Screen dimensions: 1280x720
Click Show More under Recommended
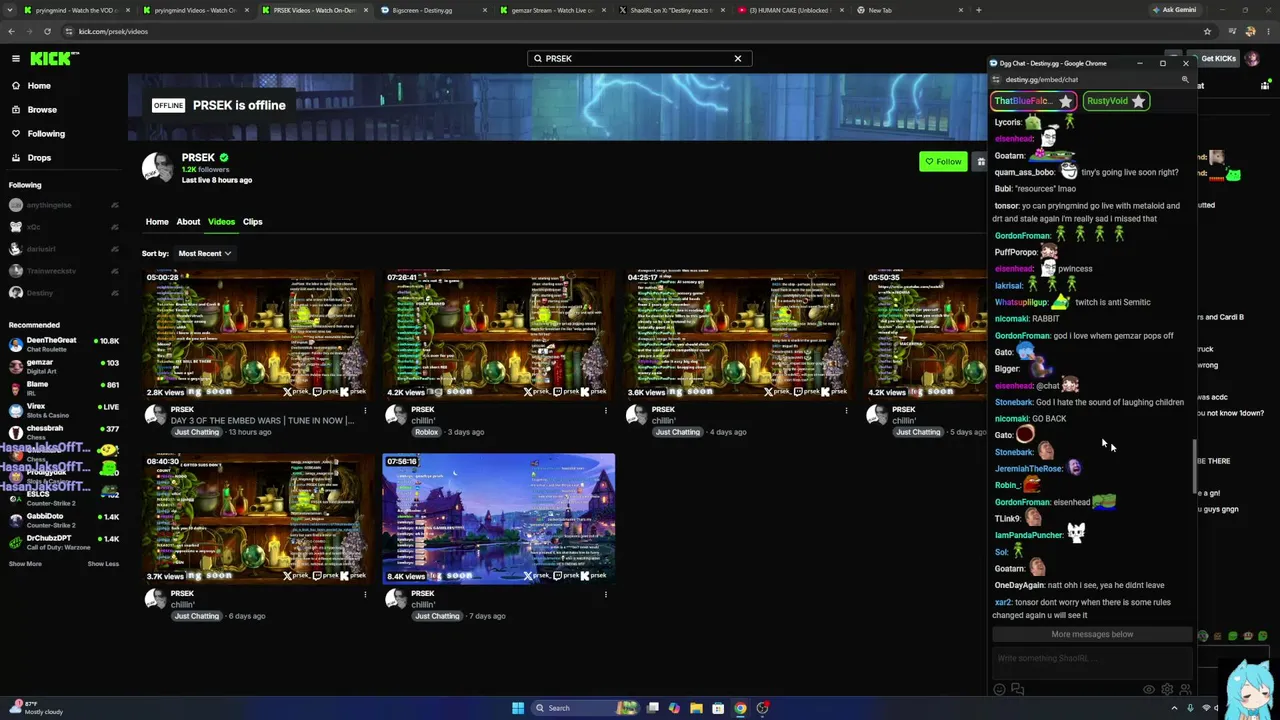[25, 564]
